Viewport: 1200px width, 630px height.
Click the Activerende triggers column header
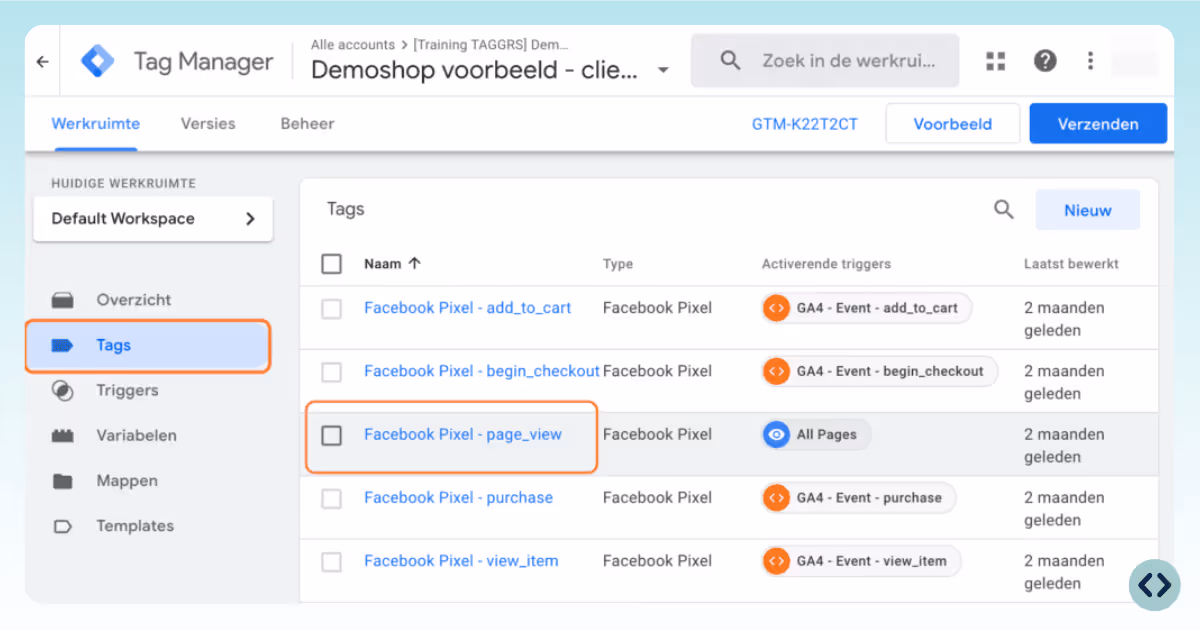pyautogui.click(x=826, y=264)
